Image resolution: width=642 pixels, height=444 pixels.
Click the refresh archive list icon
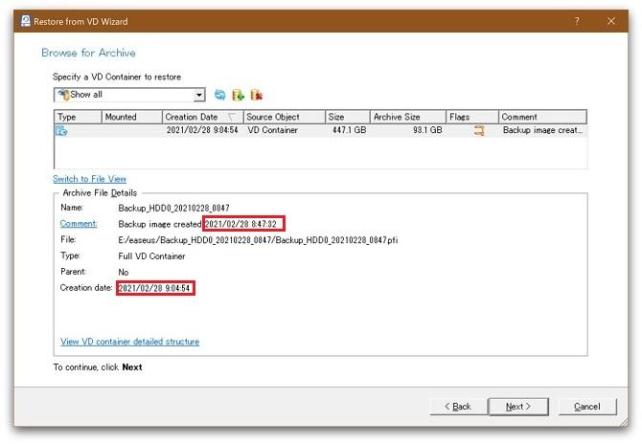point(220,95)
